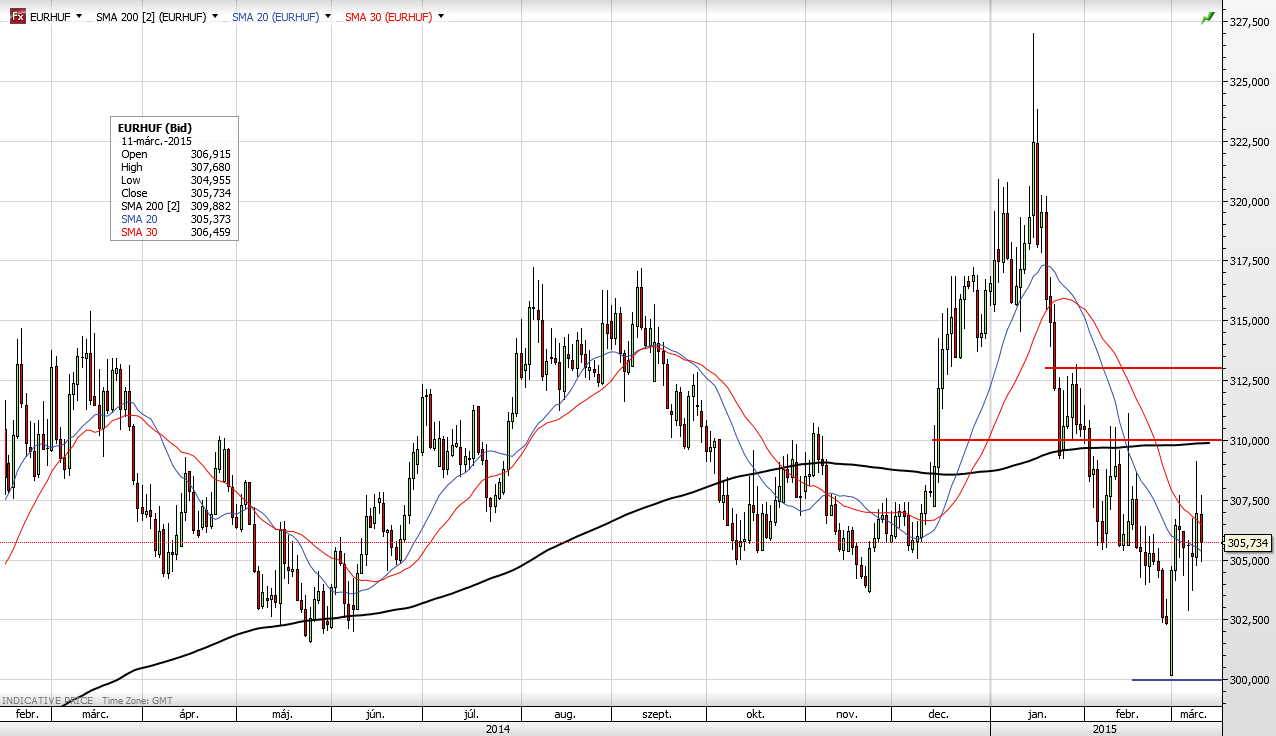This screenshot has height=736, width=1276.
Task: Click the High 307,680 value
Action: pyautogui.click(x=210, y=167)
